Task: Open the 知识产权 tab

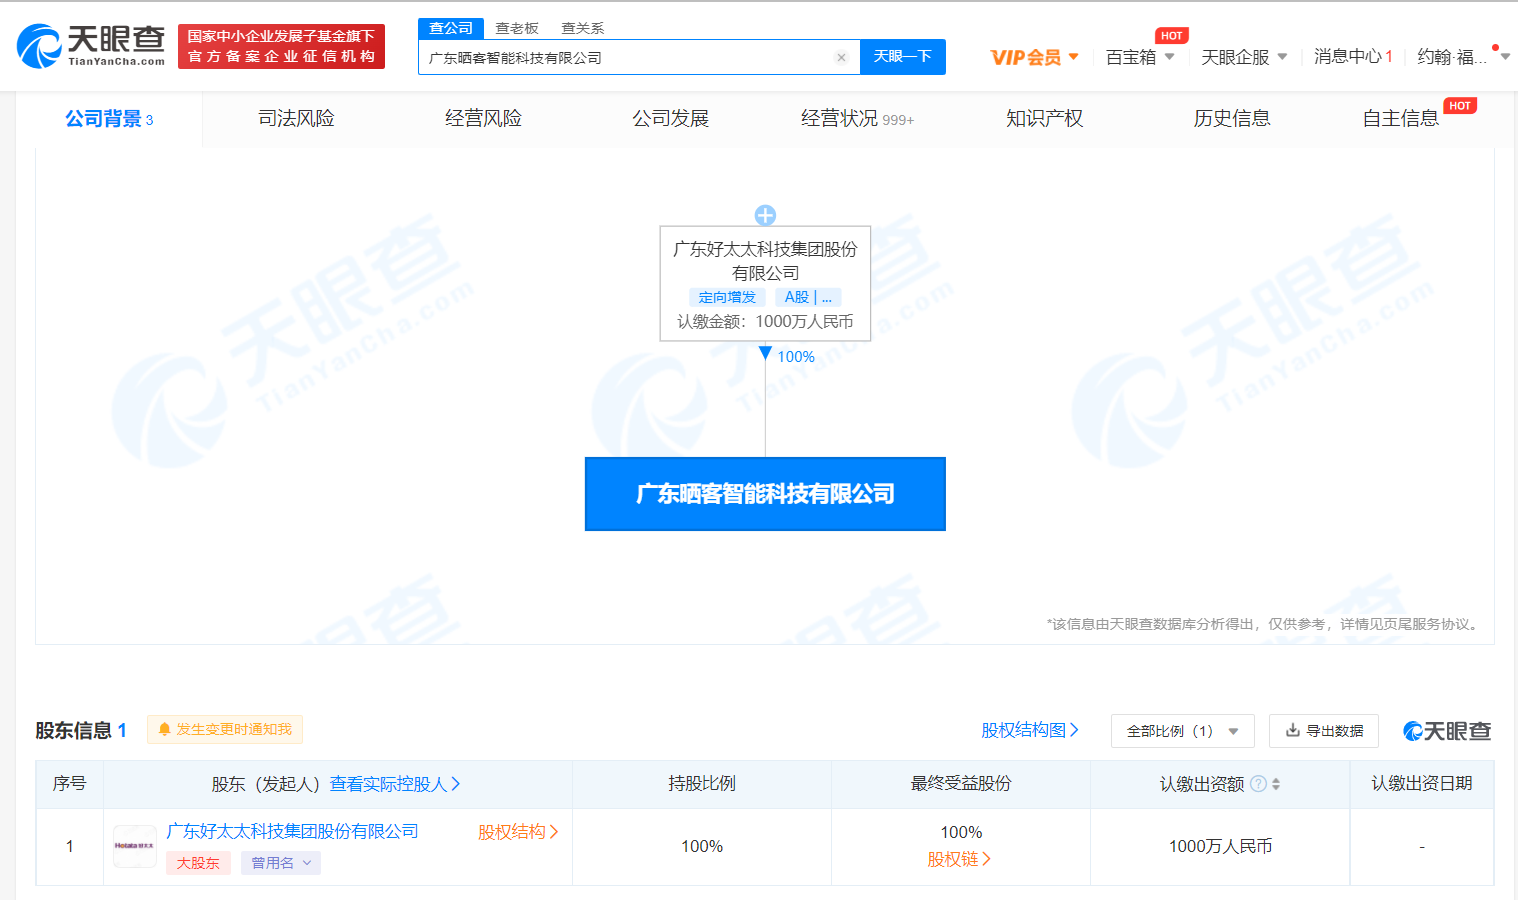Action: (1044, 119)
